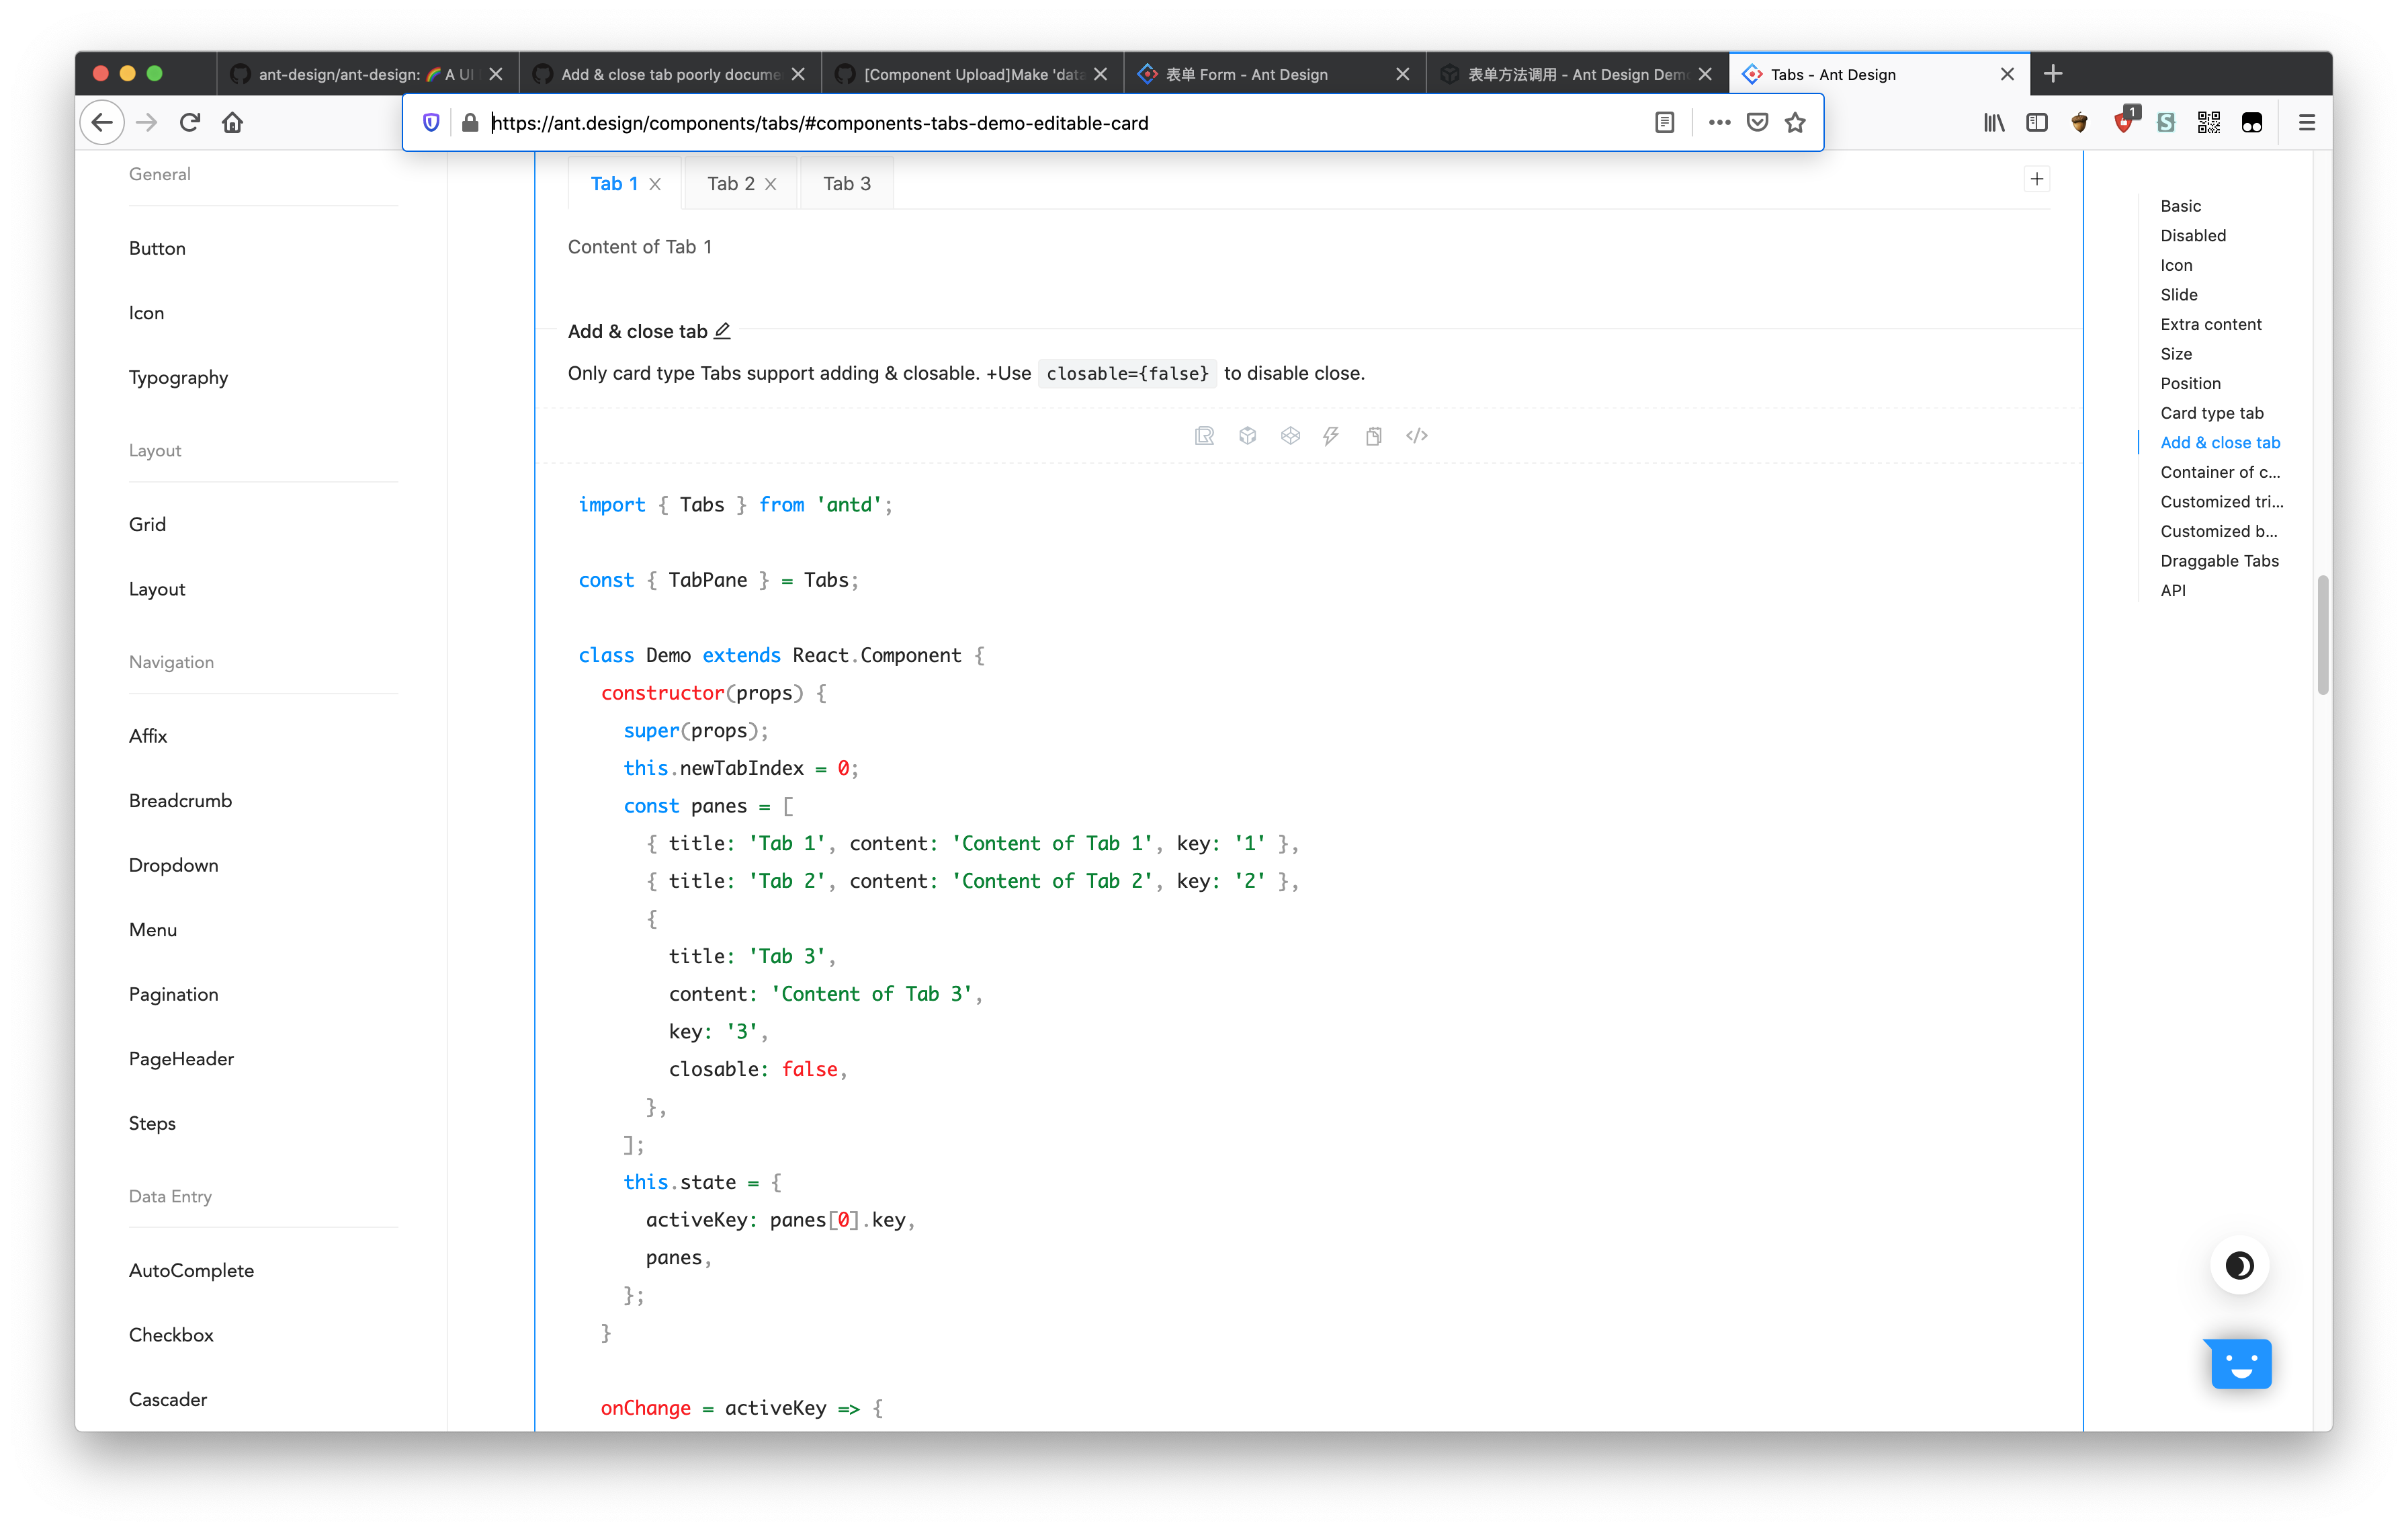Toggle the sidebar panel in Firefox
This screenshot has height=1531, width=2408.
click(2038, 122)
